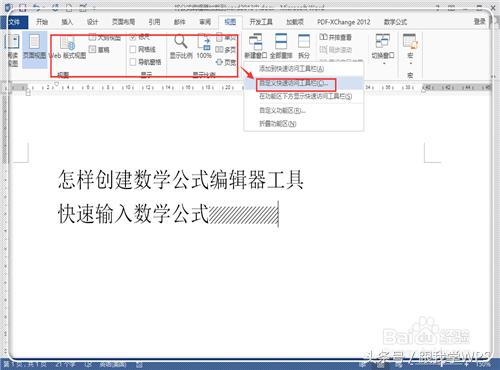Image resolution: width=500 pixels, height=370 pixels.
Task: Switch to the 开发工具 developer tab
Action: 261,22
